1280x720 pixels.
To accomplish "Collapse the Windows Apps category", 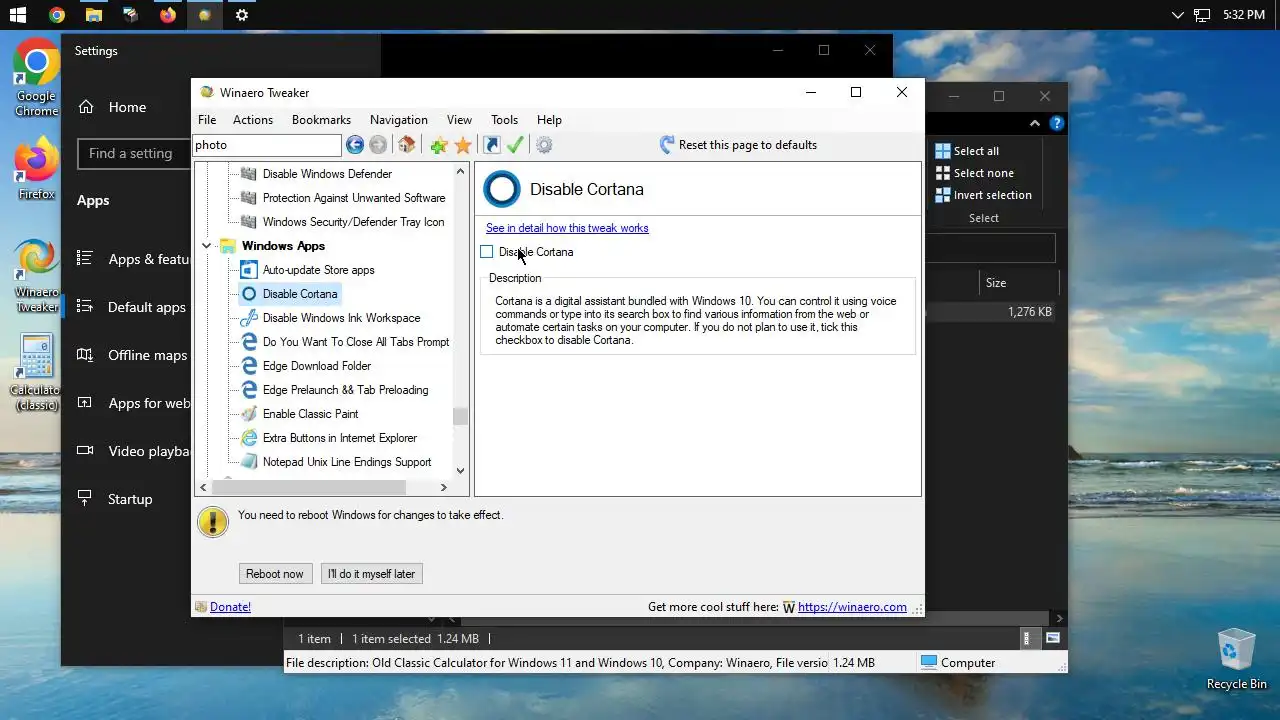I will pyautogui.click(x=207, y=246).
